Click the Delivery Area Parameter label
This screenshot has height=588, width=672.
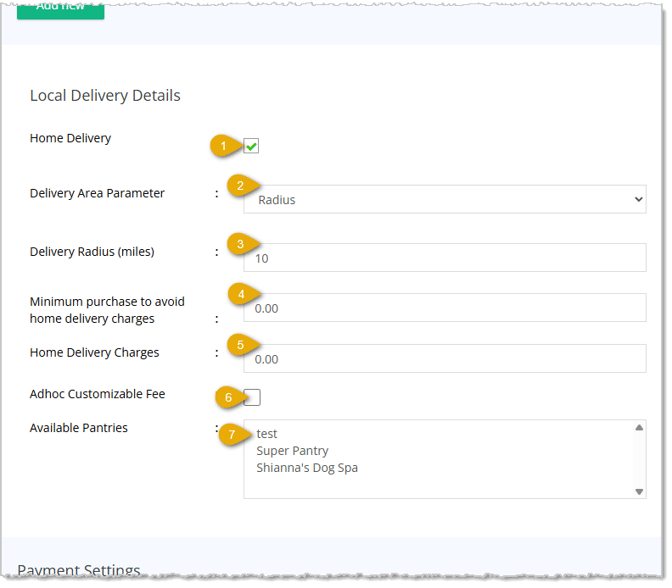[x=97, y=193]
